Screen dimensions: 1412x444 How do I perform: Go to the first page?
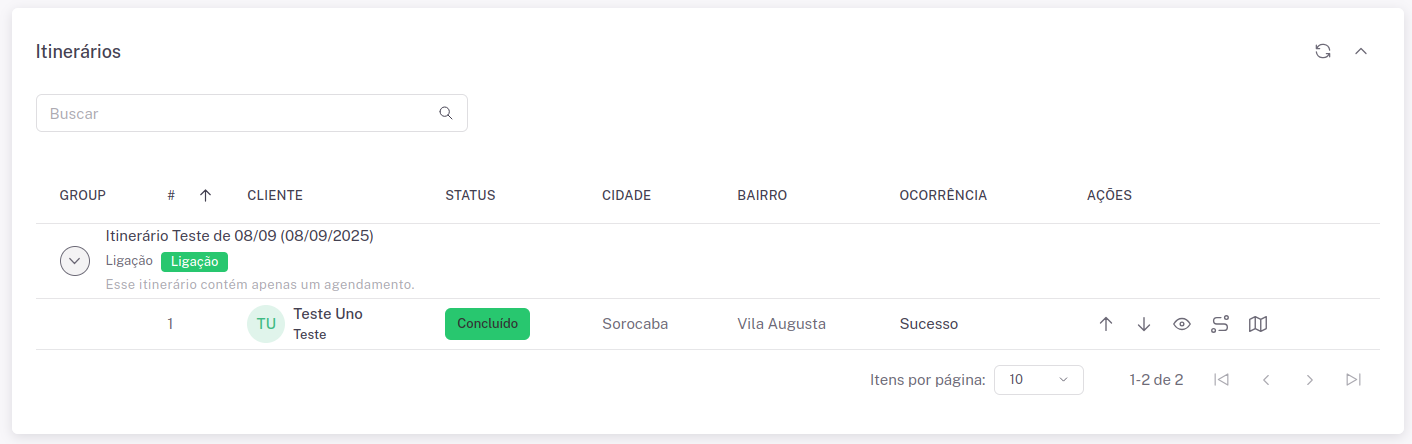coord(1220,380)
